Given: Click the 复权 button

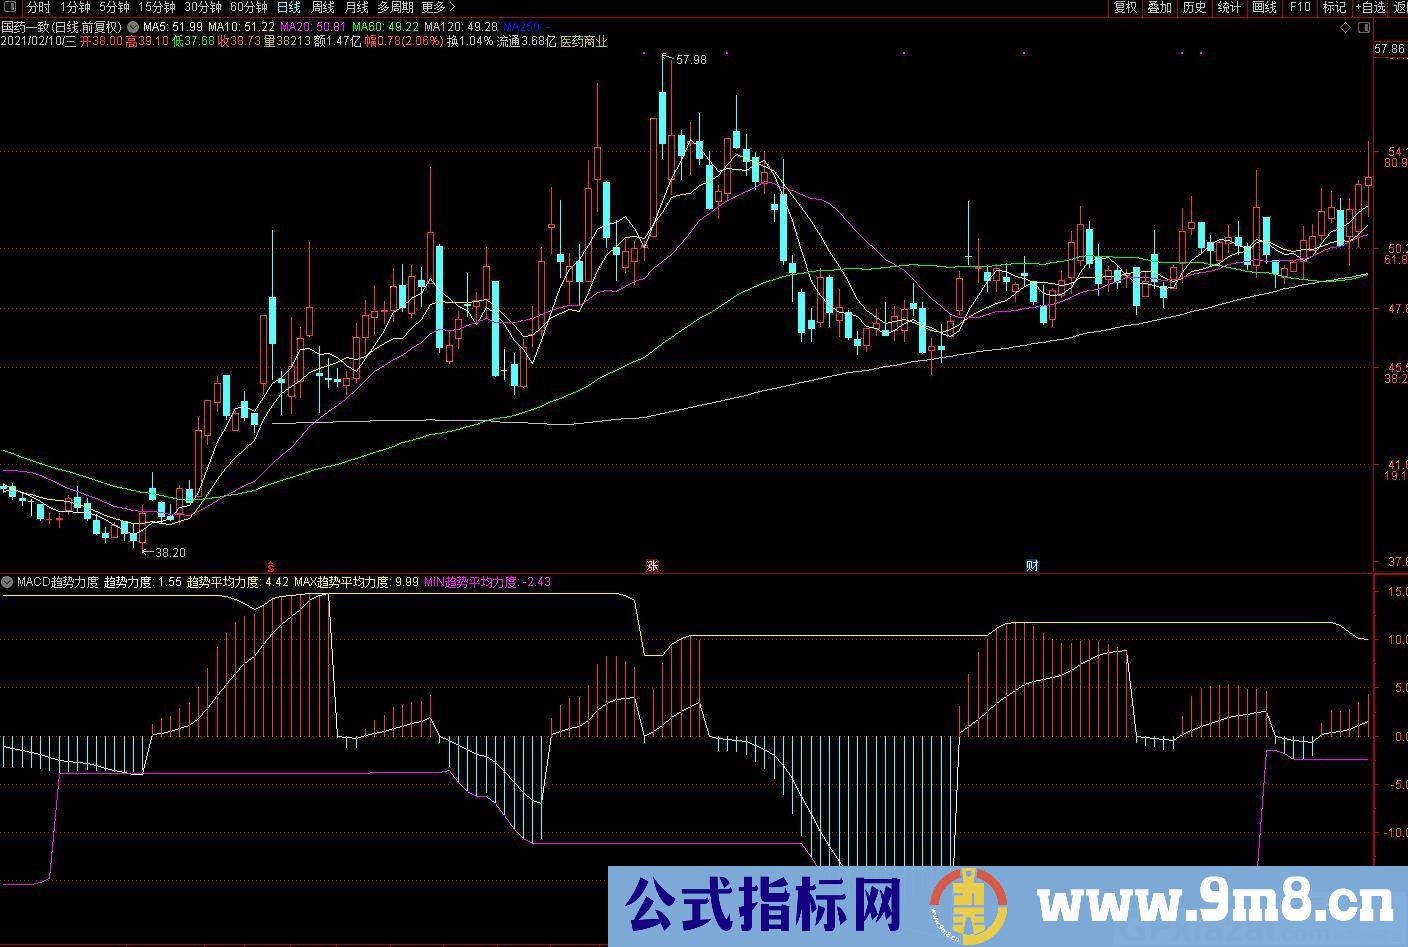Looking at the screenshot, I should coord(1125,7).
